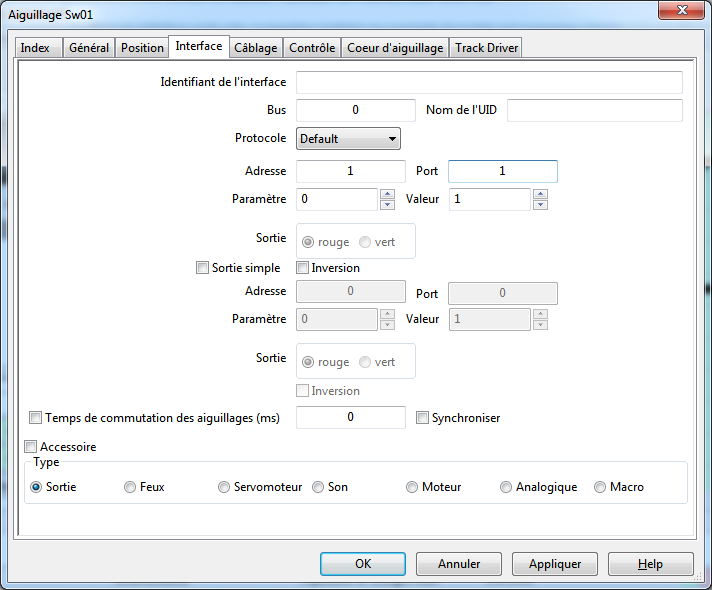Viewport: 712px width, 590px height.
Task: Click the Identifiant de l'interface text field
Action: point(489,82)
